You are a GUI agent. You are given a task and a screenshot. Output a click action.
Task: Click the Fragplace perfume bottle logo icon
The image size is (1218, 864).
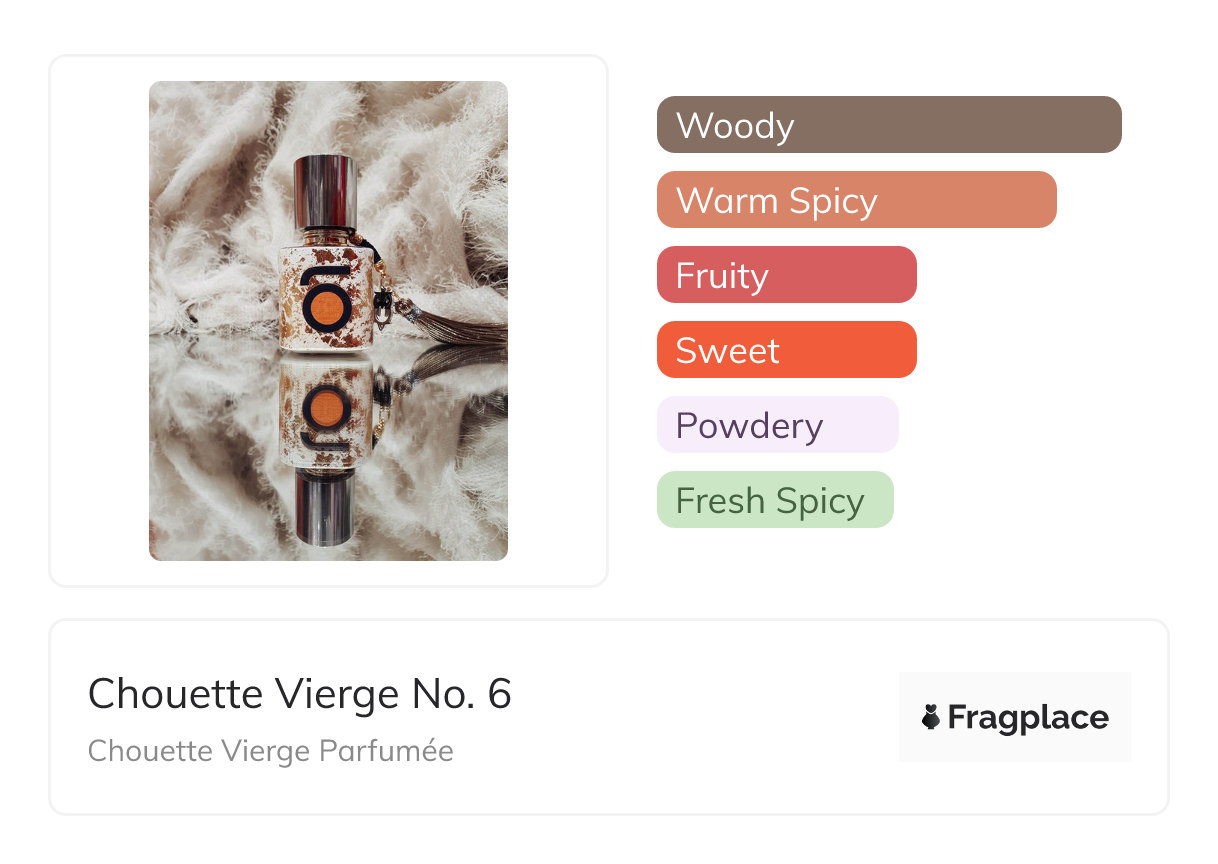(x=931, y=717)
